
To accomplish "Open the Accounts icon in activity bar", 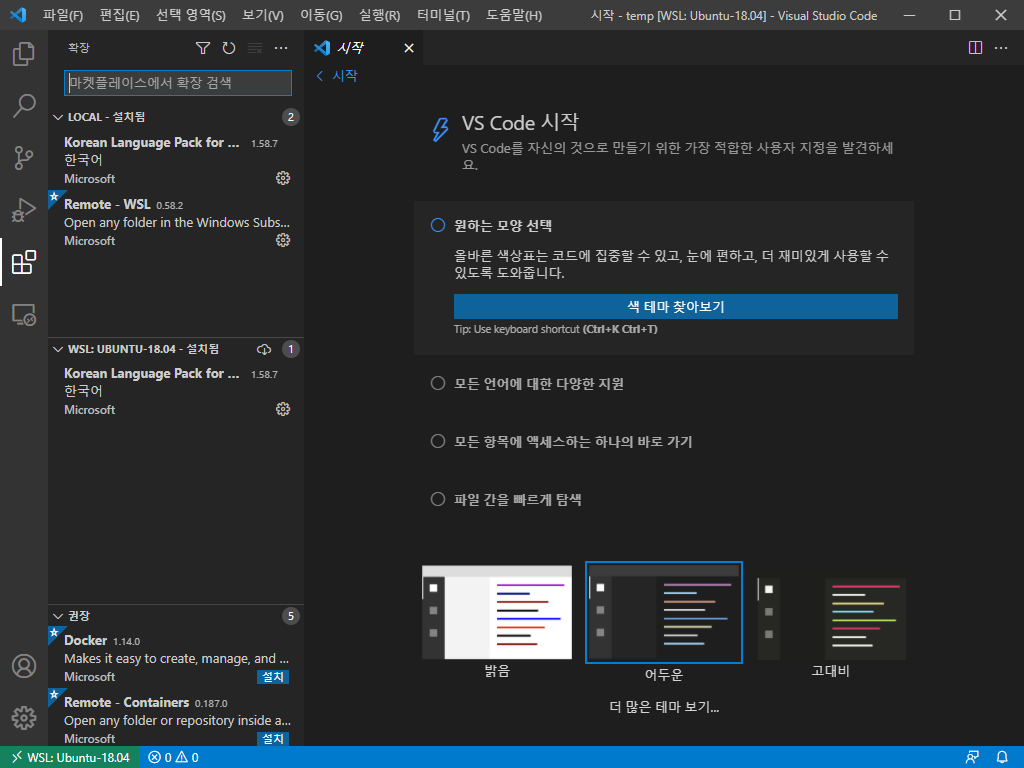I will [x=24, y=666].
